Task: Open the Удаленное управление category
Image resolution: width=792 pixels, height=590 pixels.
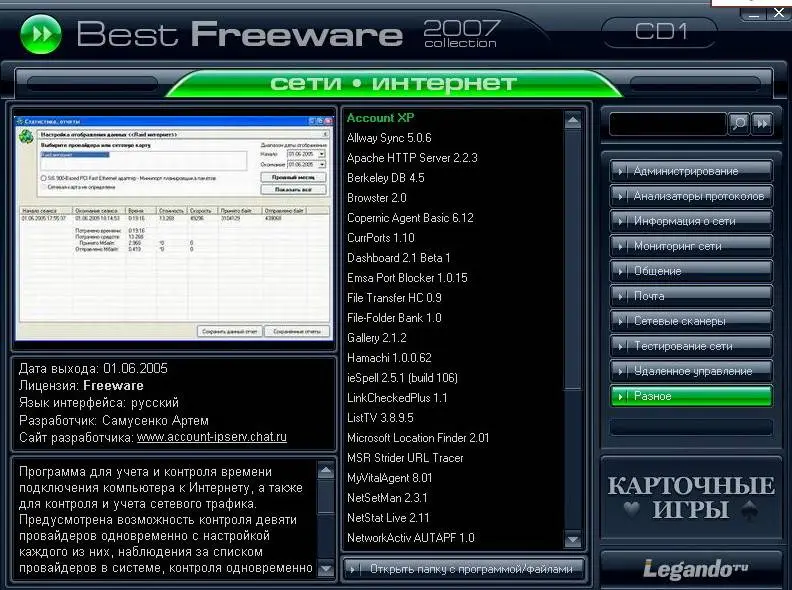Action: [x=691, y=371]
